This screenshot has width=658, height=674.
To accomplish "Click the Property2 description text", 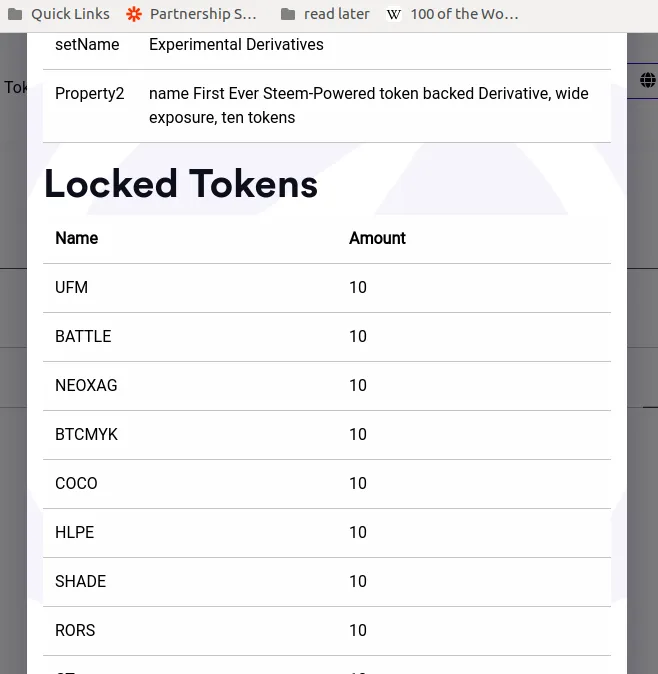I will (368, 105).
